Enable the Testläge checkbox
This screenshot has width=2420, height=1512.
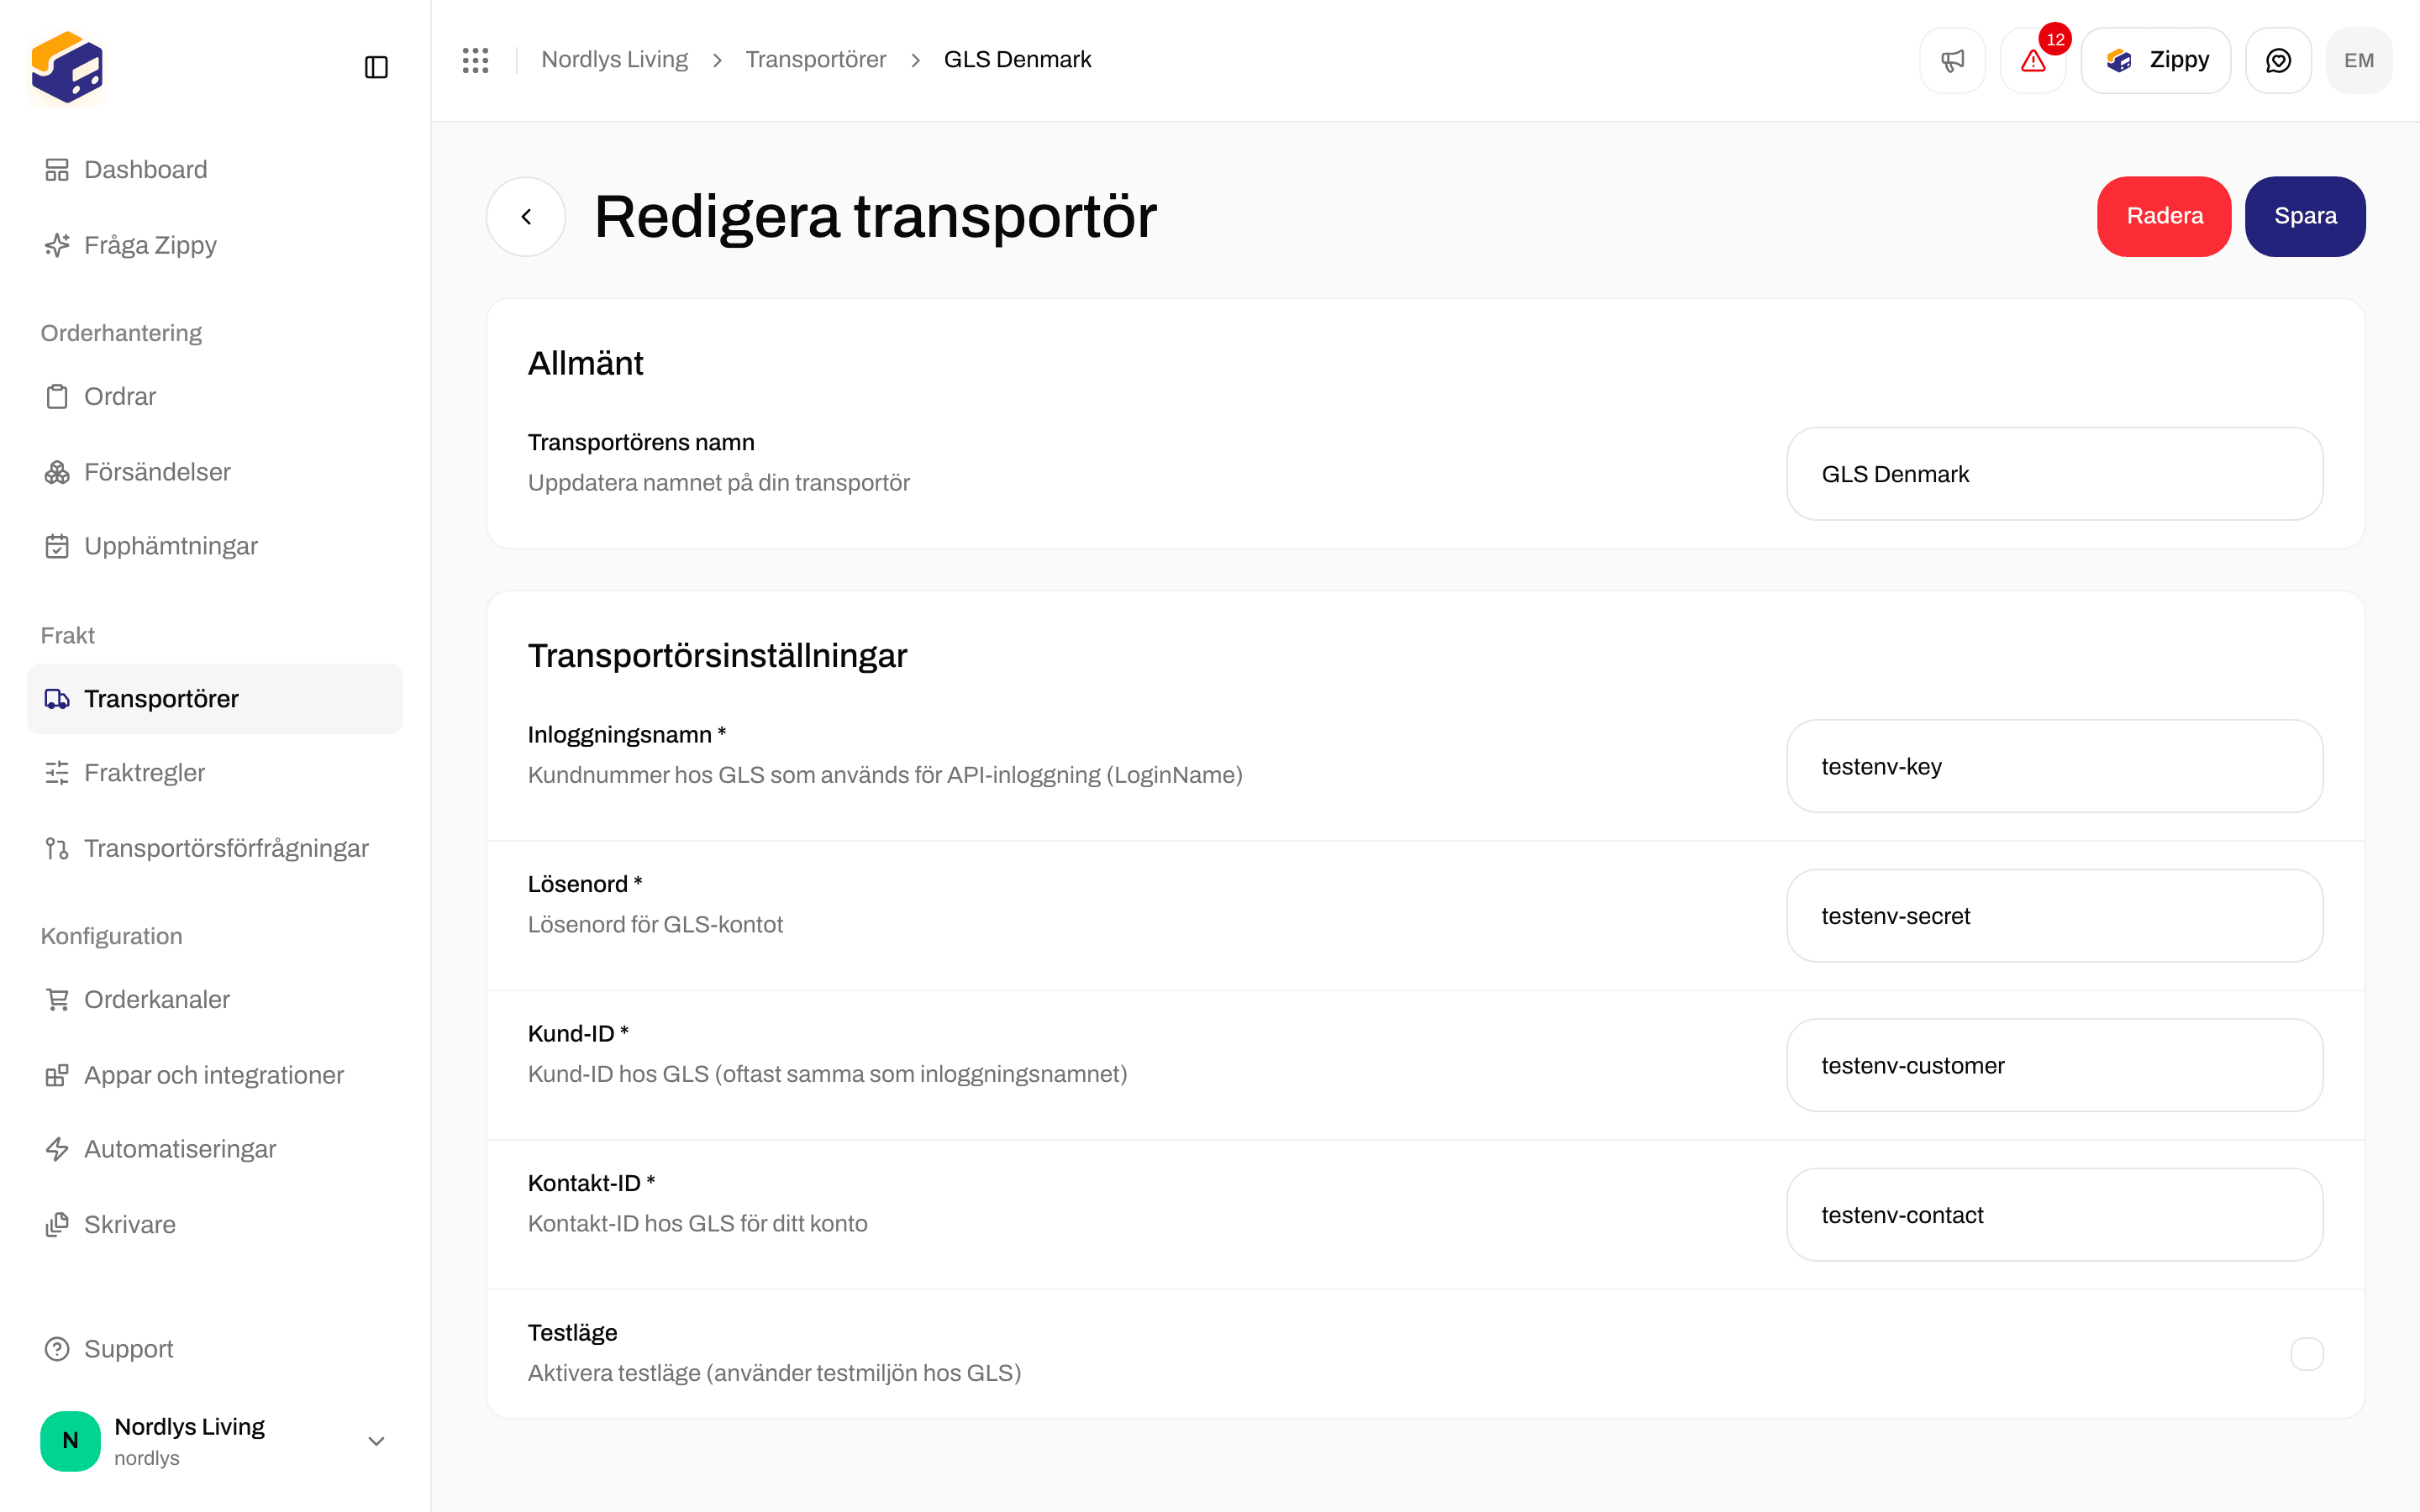[x=2306, y=1354]
